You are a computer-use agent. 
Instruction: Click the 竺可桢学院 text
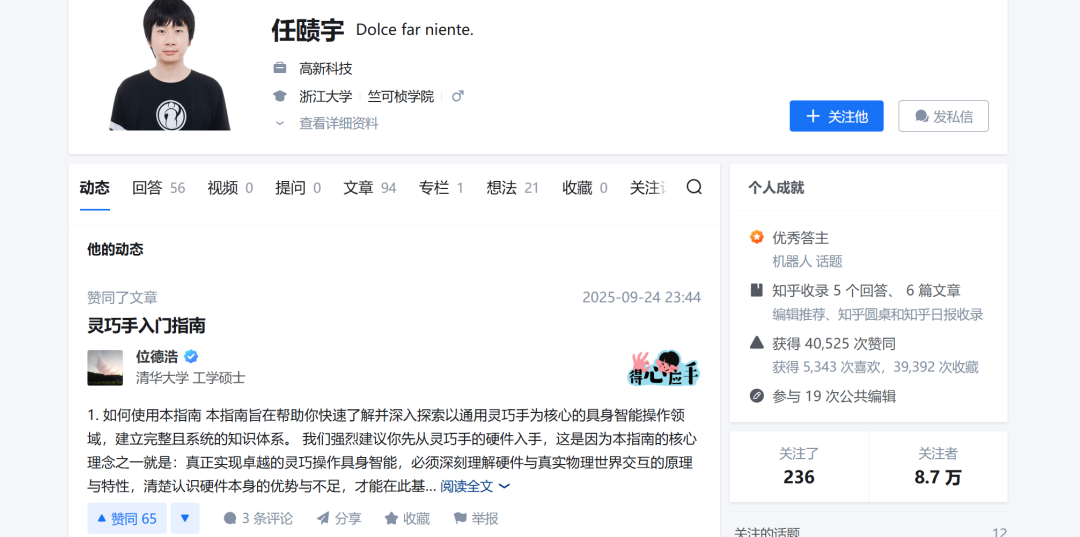coord(401,96)
